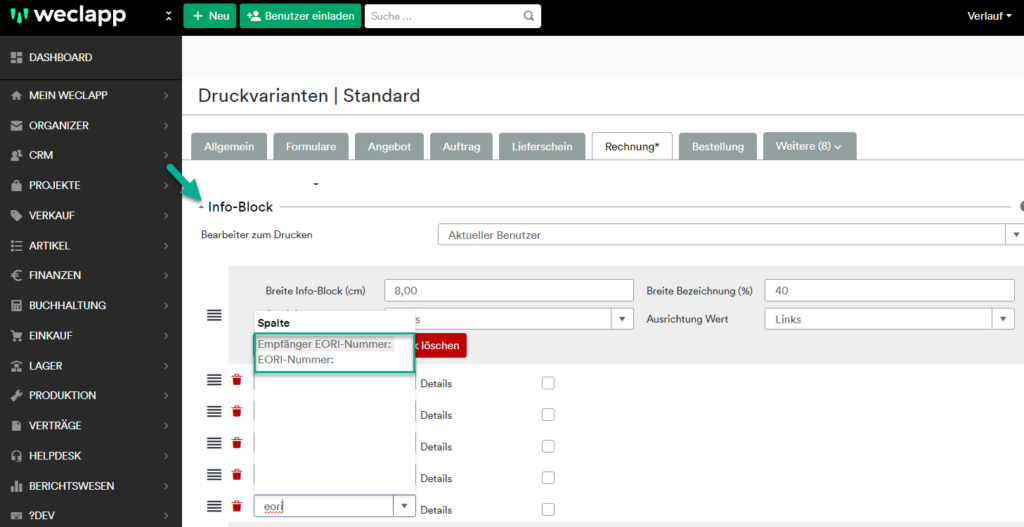The image size is (1024, 527).
Task: Check the Details checkbox in the last row
Action: (548, 509)
